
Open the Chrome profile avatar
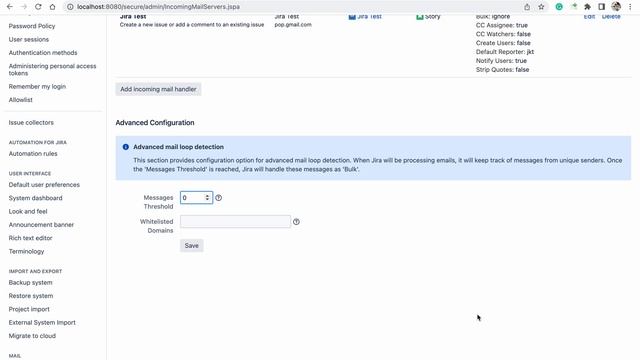tap(616, 7)
